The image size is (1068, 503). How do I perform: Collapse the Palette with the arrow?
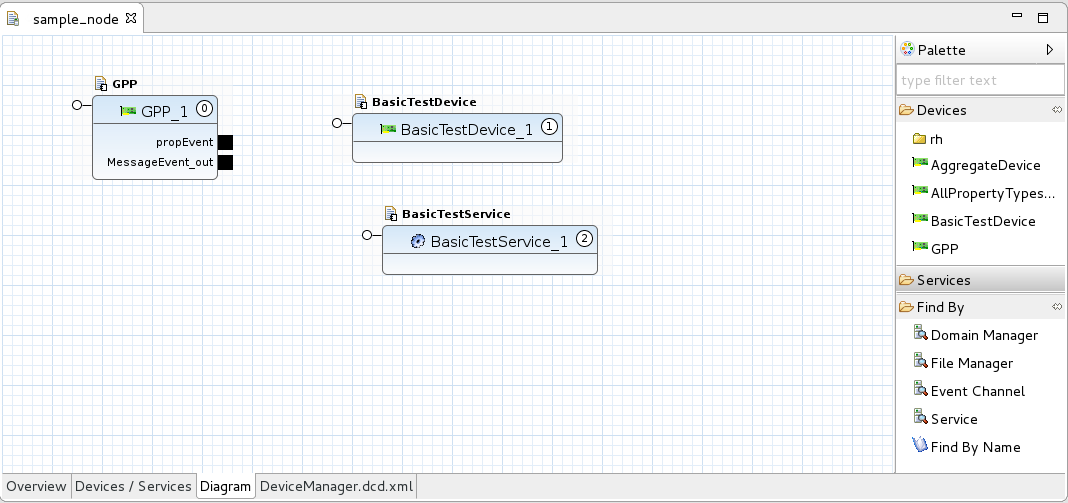coord(1049,49)
